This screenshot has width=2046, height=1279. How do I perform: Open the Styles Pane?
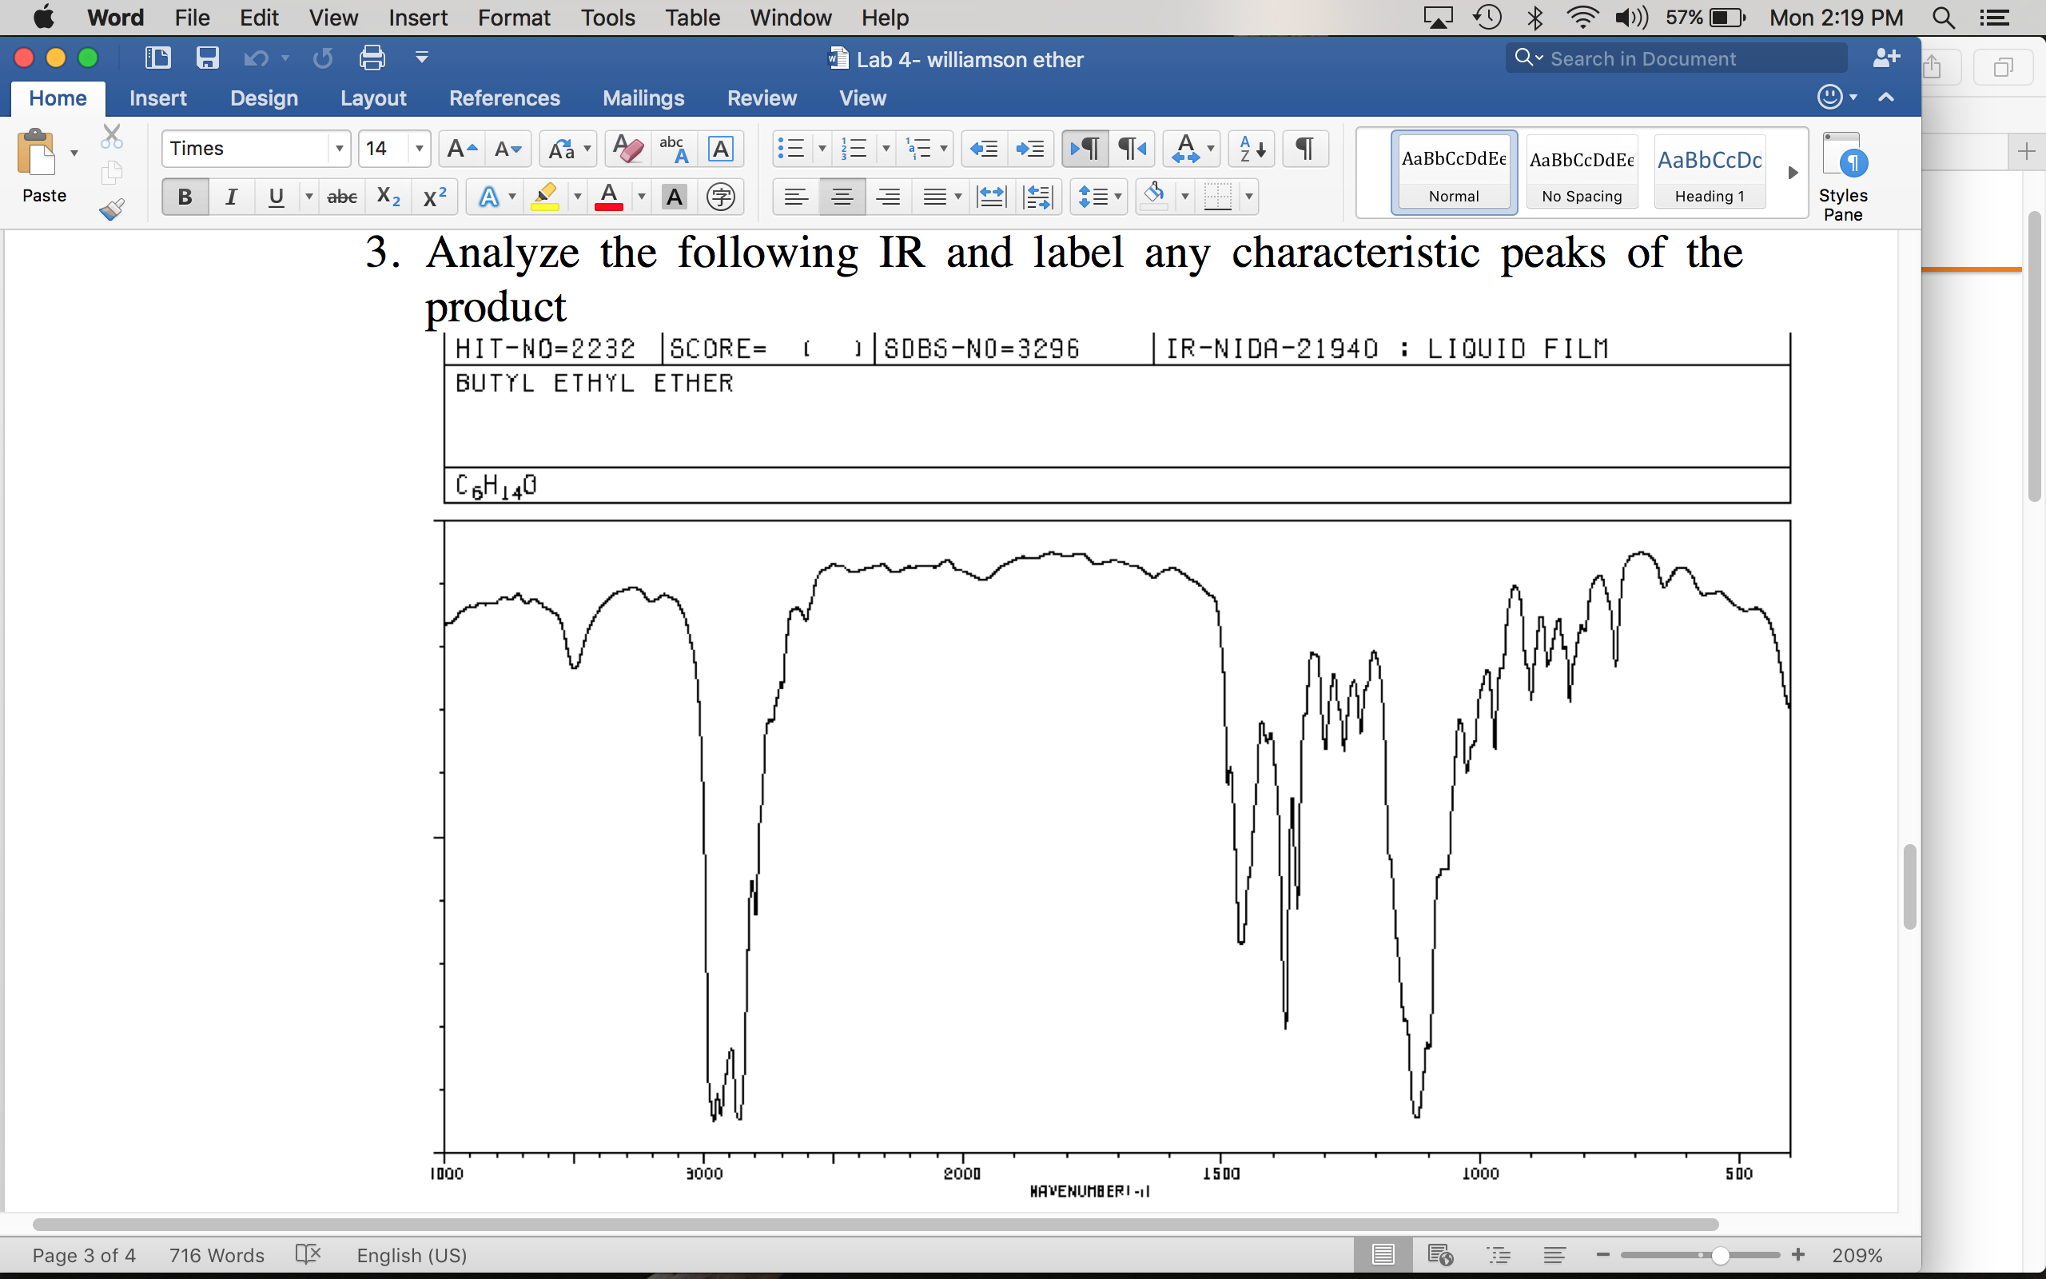click(x=1842, y=177)
